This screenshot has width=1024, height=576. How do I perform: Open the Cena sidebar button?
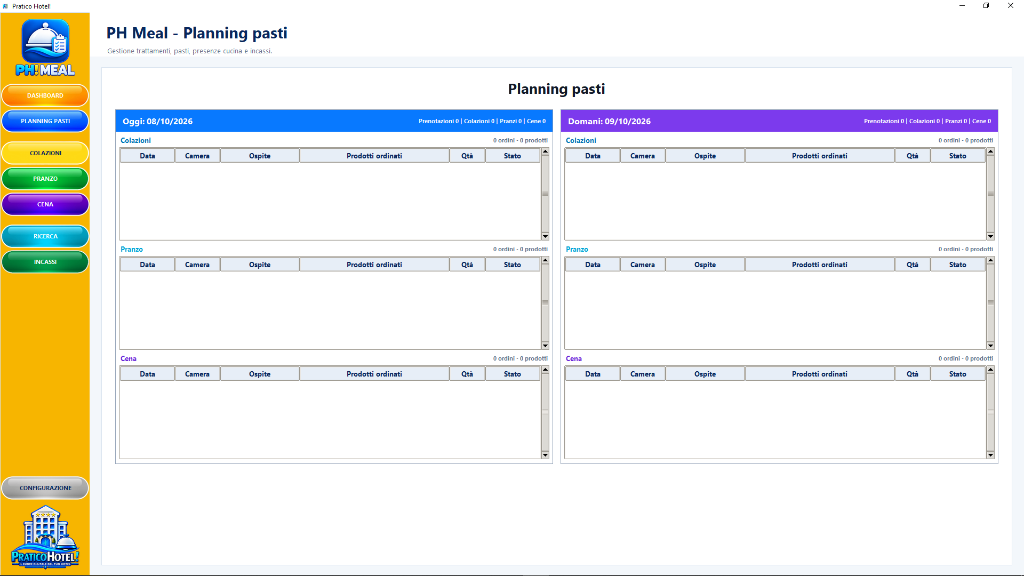coord(45,204)
